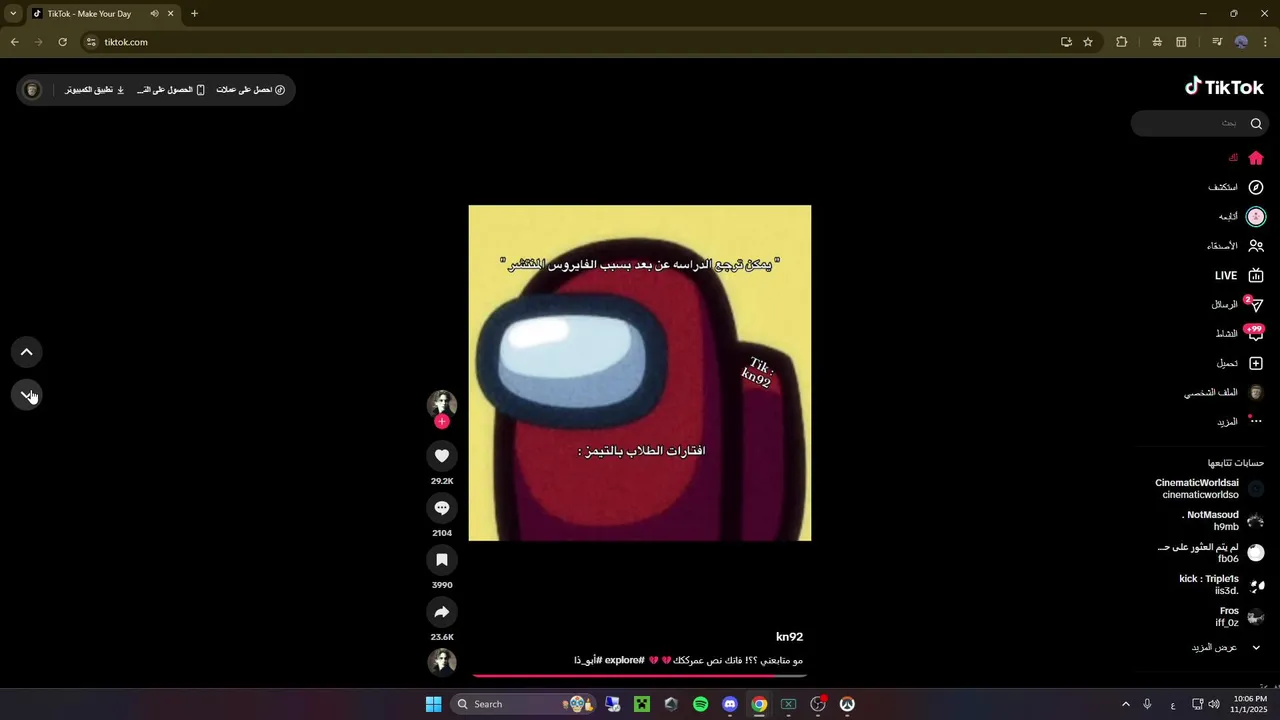The image size is (1280, 720).
Task: Open the taskbar clock showing 10:06 PM
Action: pos(1250,704)
